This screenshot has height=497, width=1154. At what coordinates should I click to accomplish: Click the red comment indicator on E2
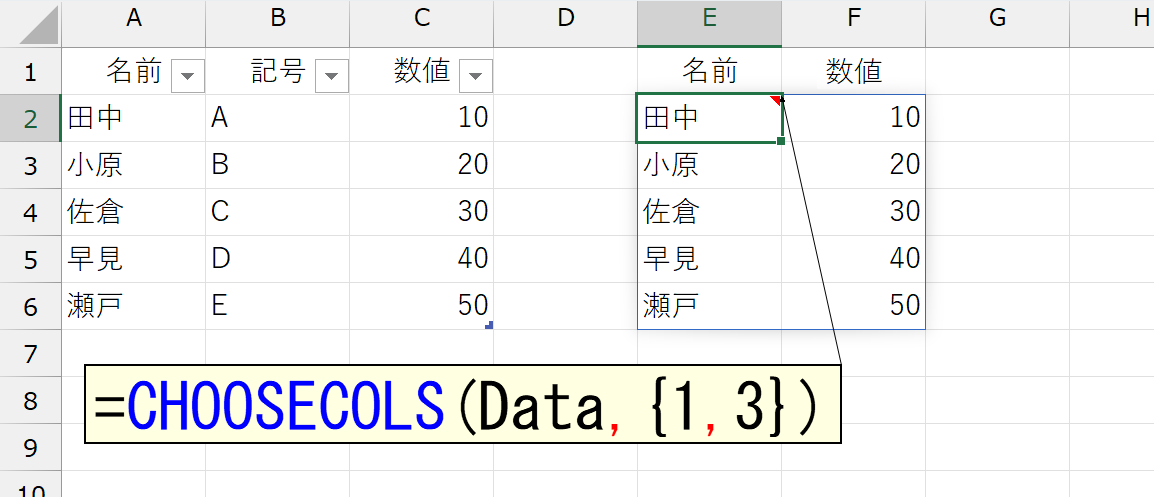(x=776, y=99)
